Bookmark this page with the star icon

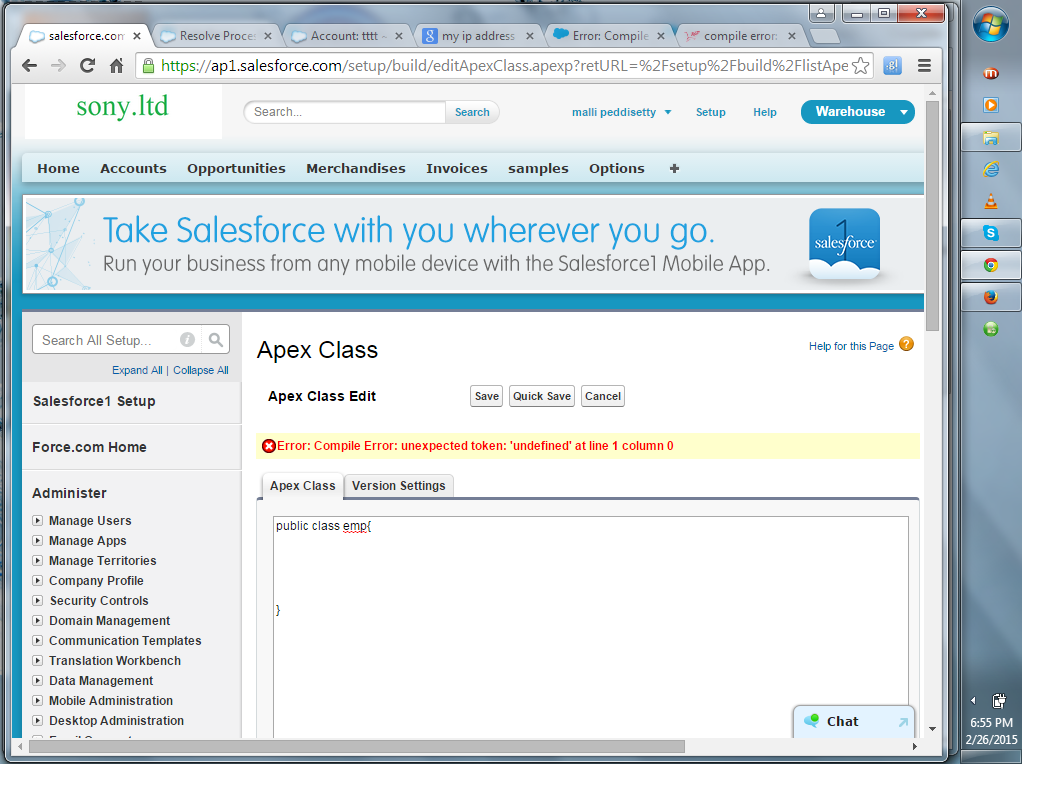(x=860, y=65)
